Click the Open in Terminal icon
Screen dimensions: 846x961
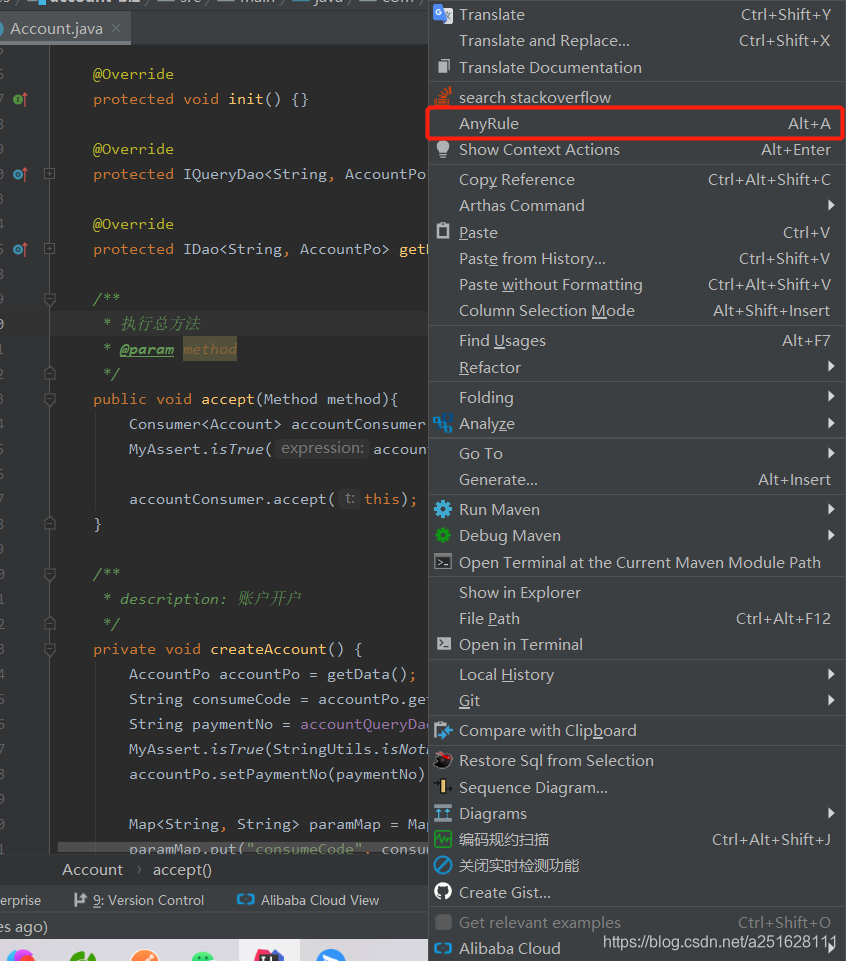pos(443,644)
